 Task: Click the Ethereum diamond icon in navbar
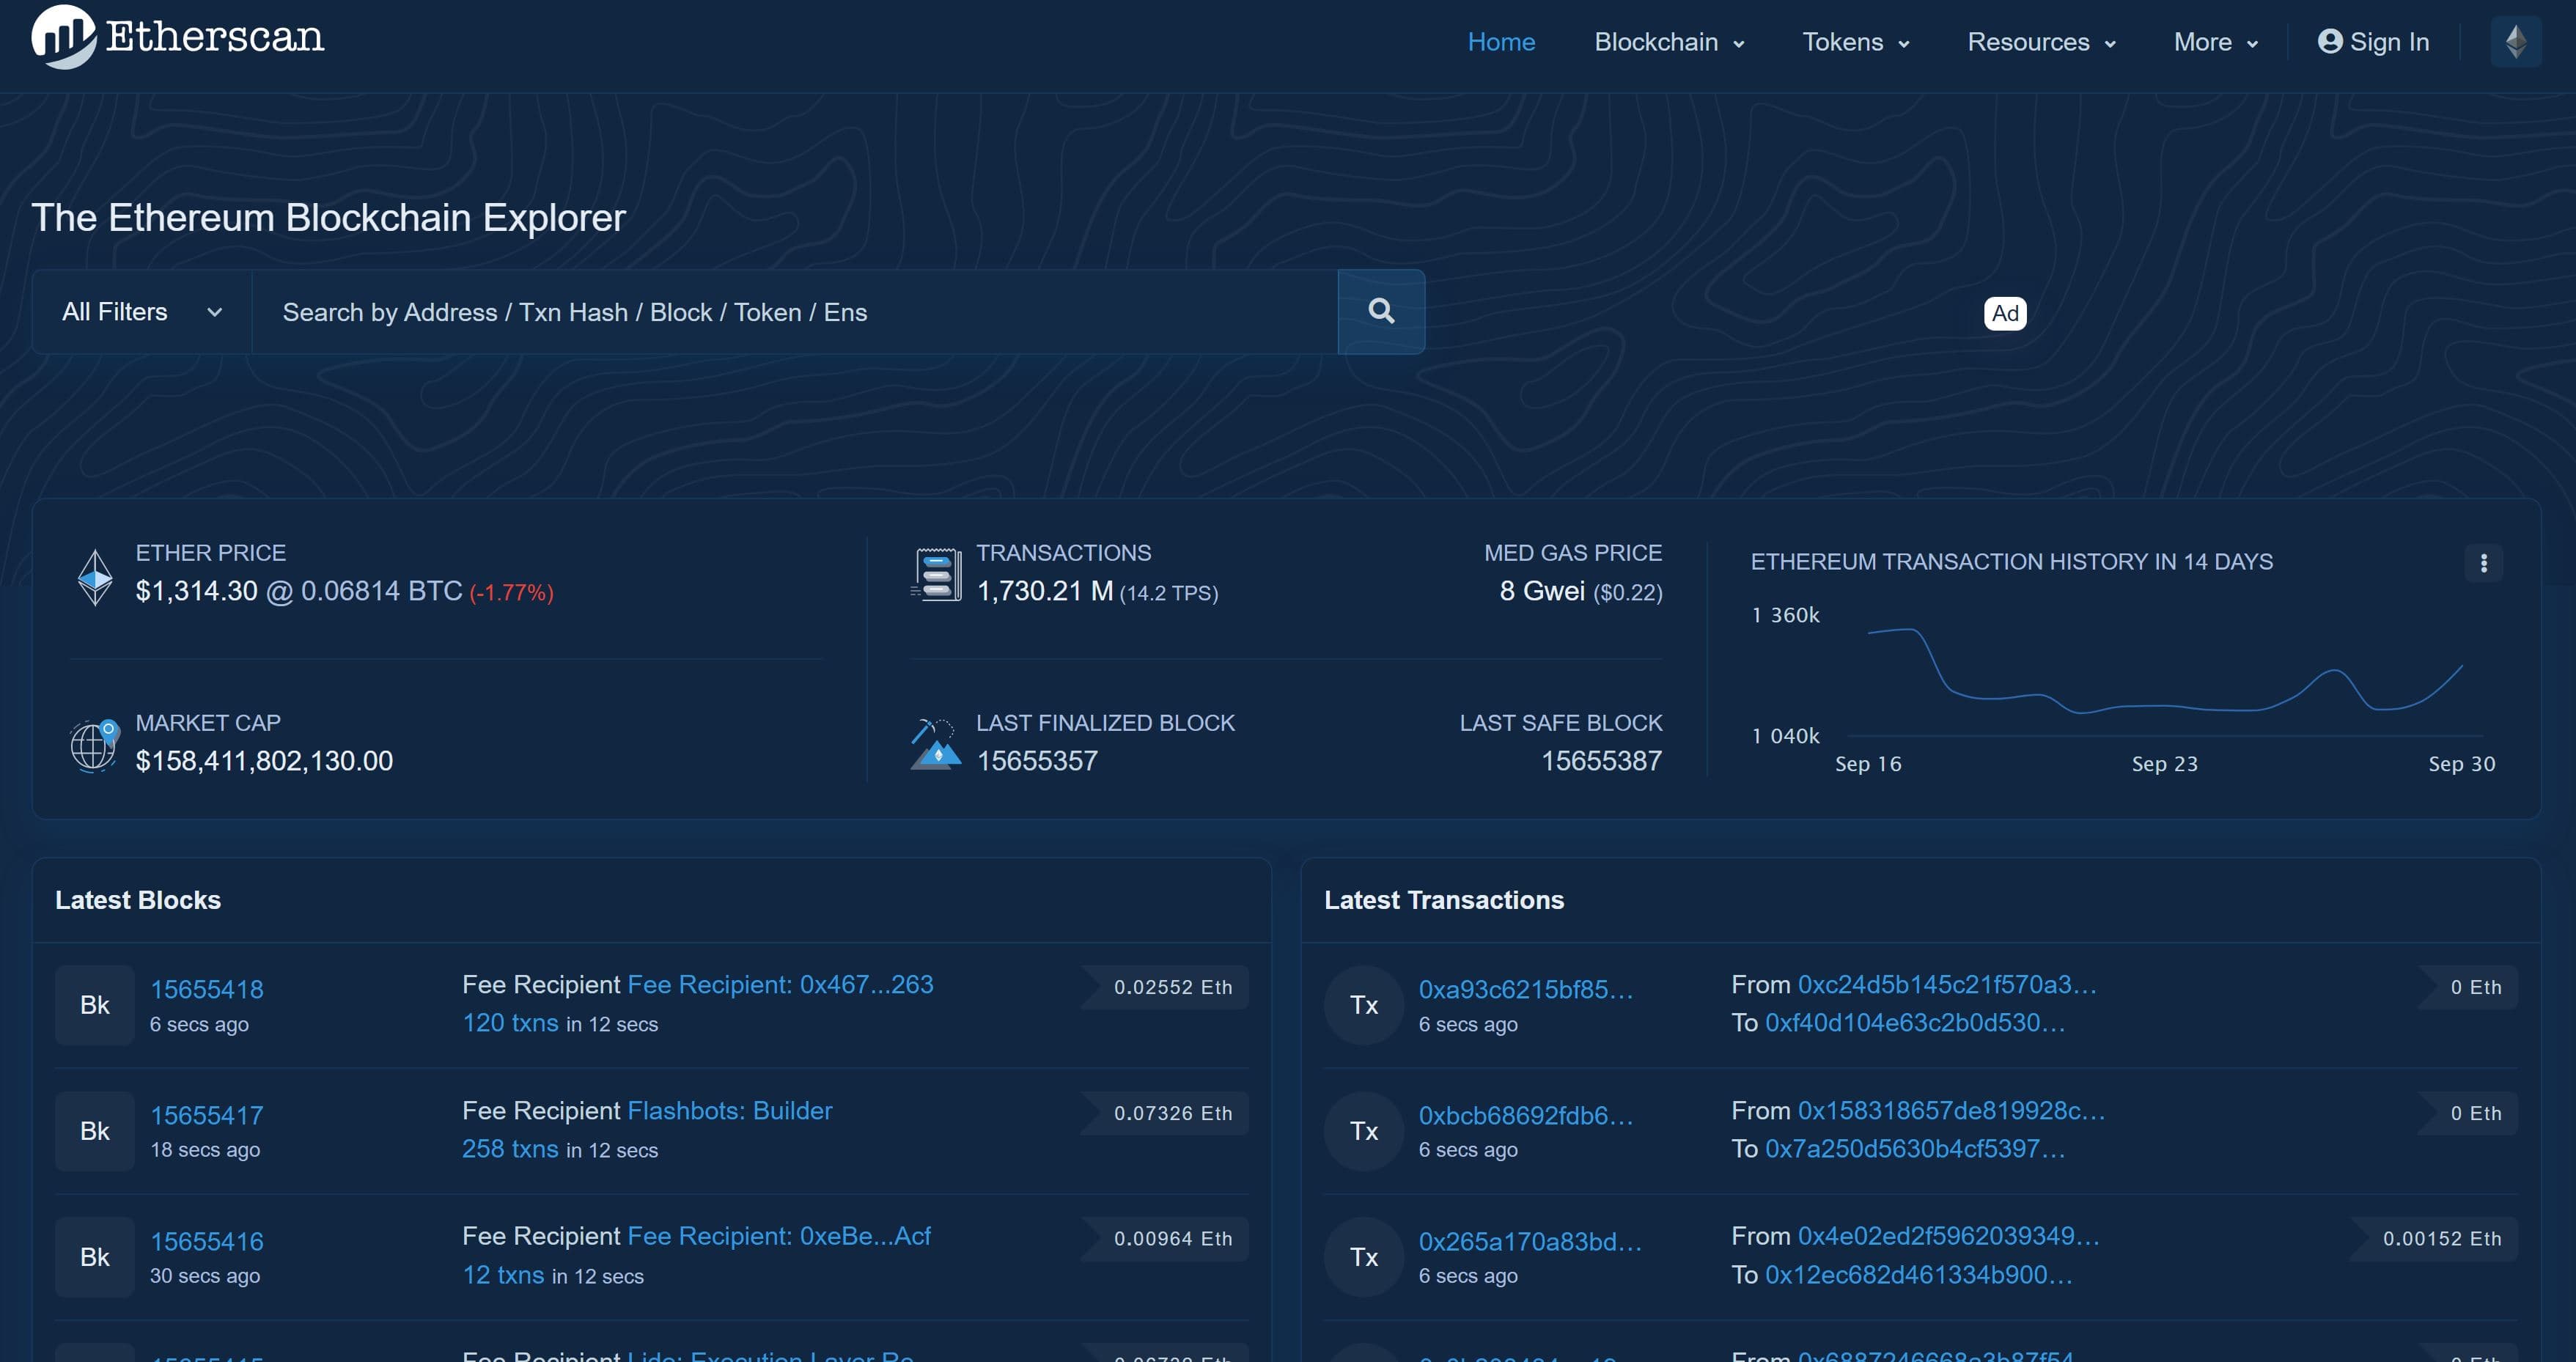(x=2515, y=42)
